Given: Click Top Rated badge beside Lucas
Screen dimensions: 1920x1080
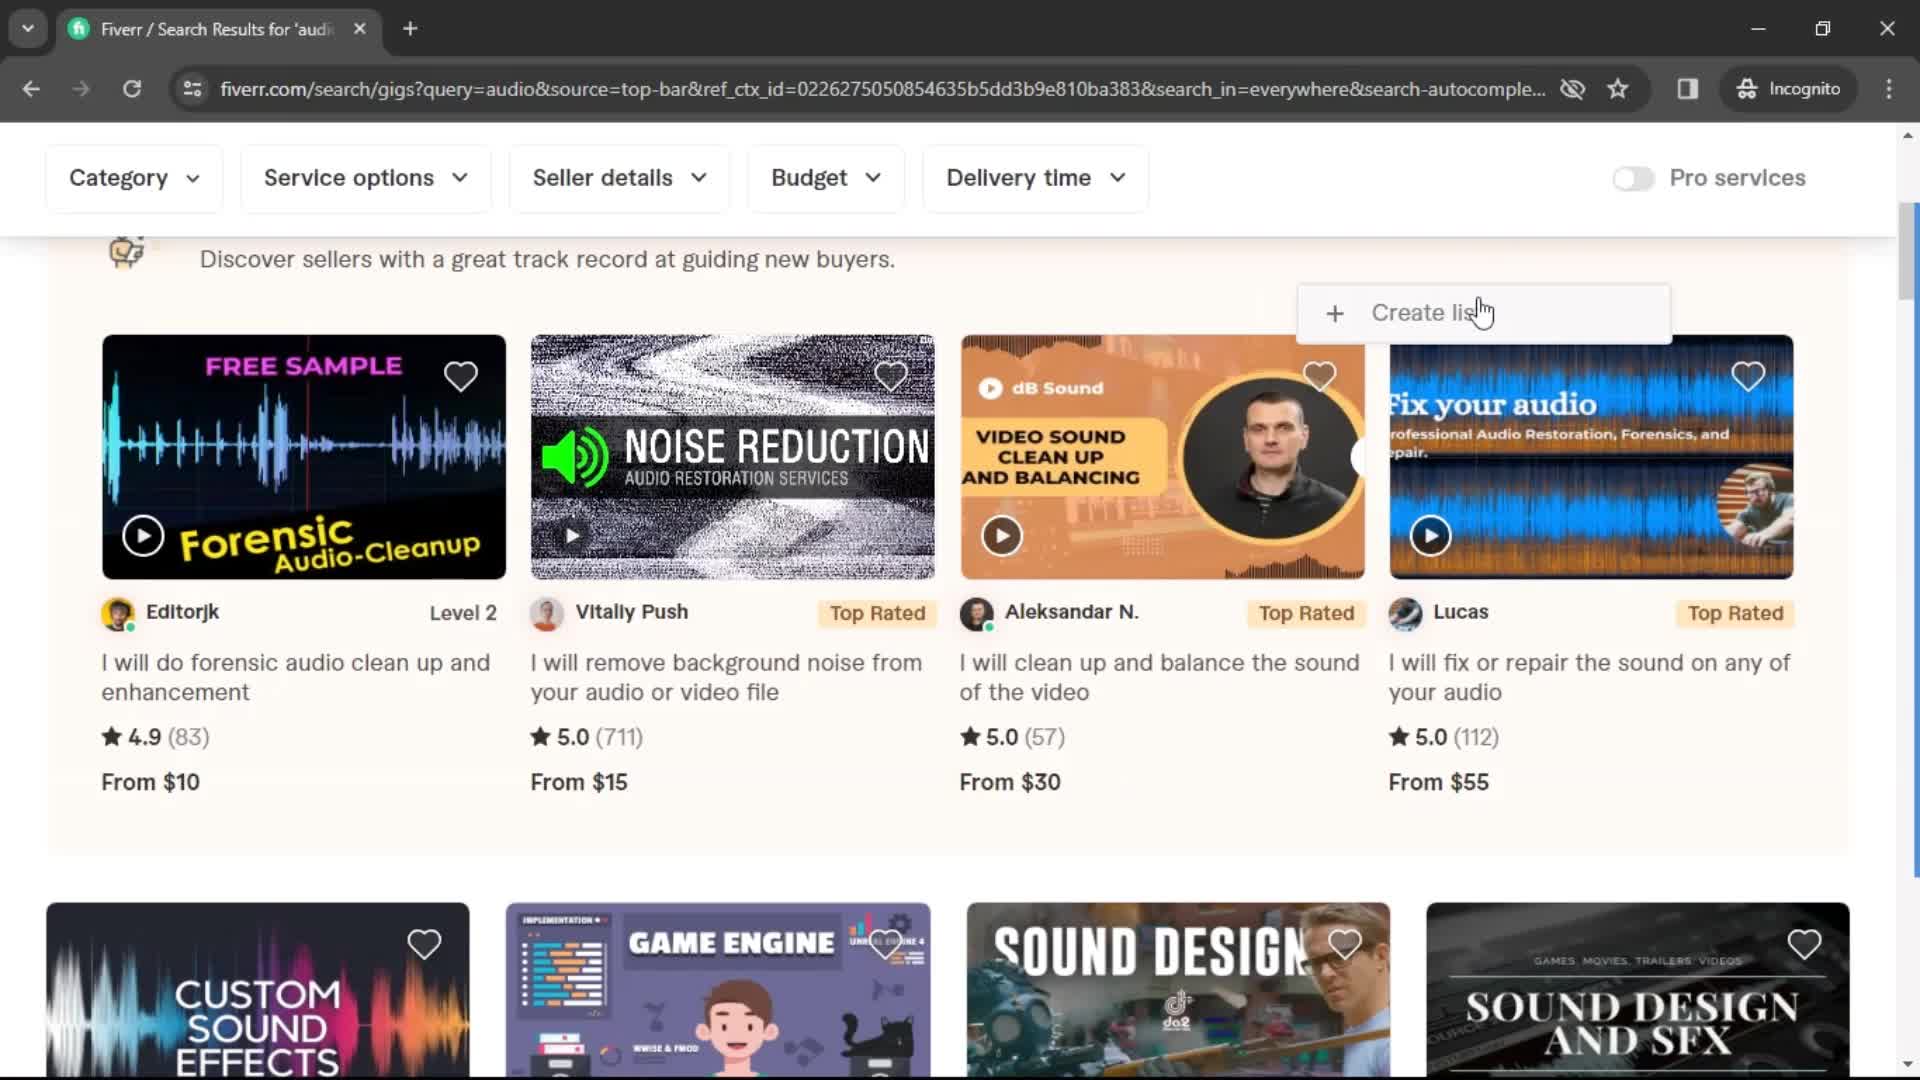Looking at the screenshot, I should [x=1735, y=614].
